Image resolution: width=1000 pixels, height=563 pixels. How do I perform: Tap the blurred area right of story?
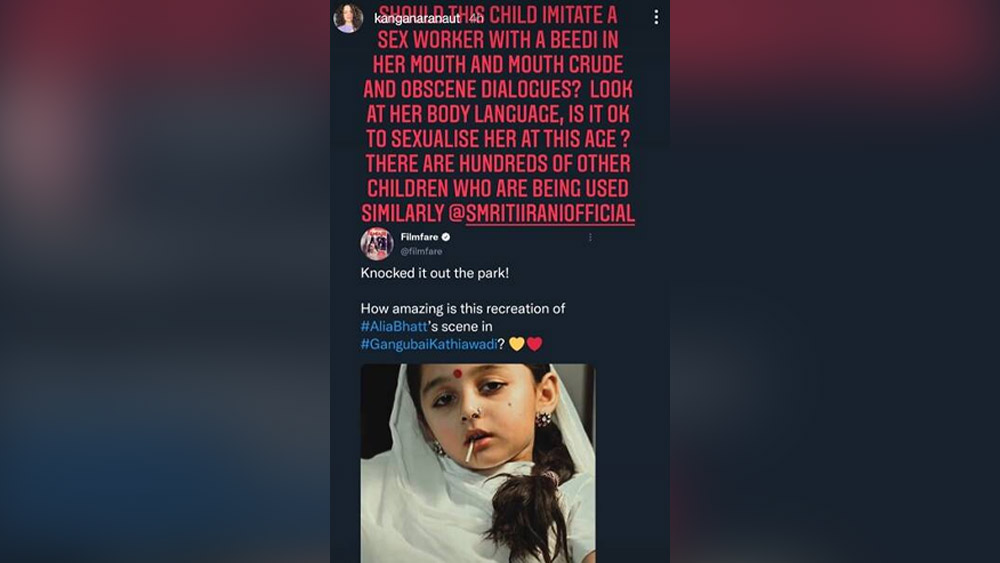(835, 281)
